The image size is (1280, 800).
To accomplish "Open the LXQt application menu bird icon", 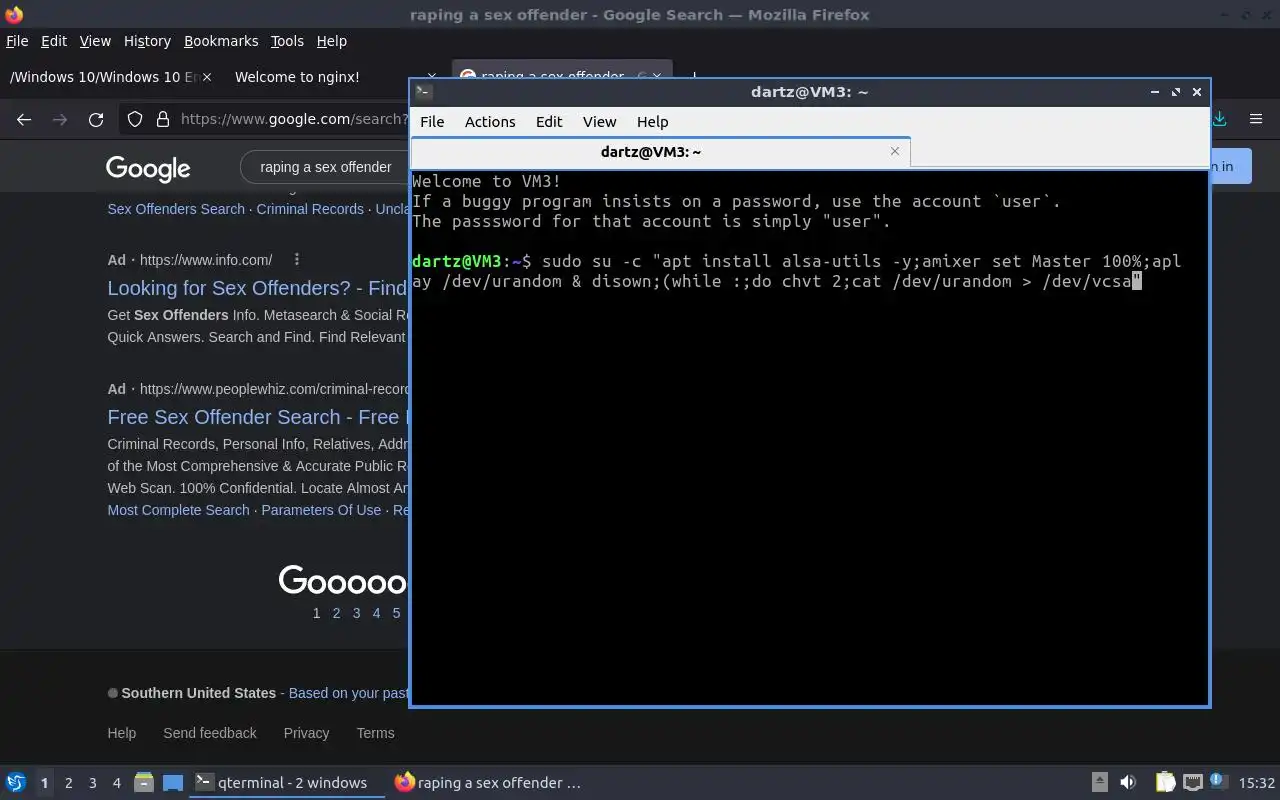I will (15, 782).
